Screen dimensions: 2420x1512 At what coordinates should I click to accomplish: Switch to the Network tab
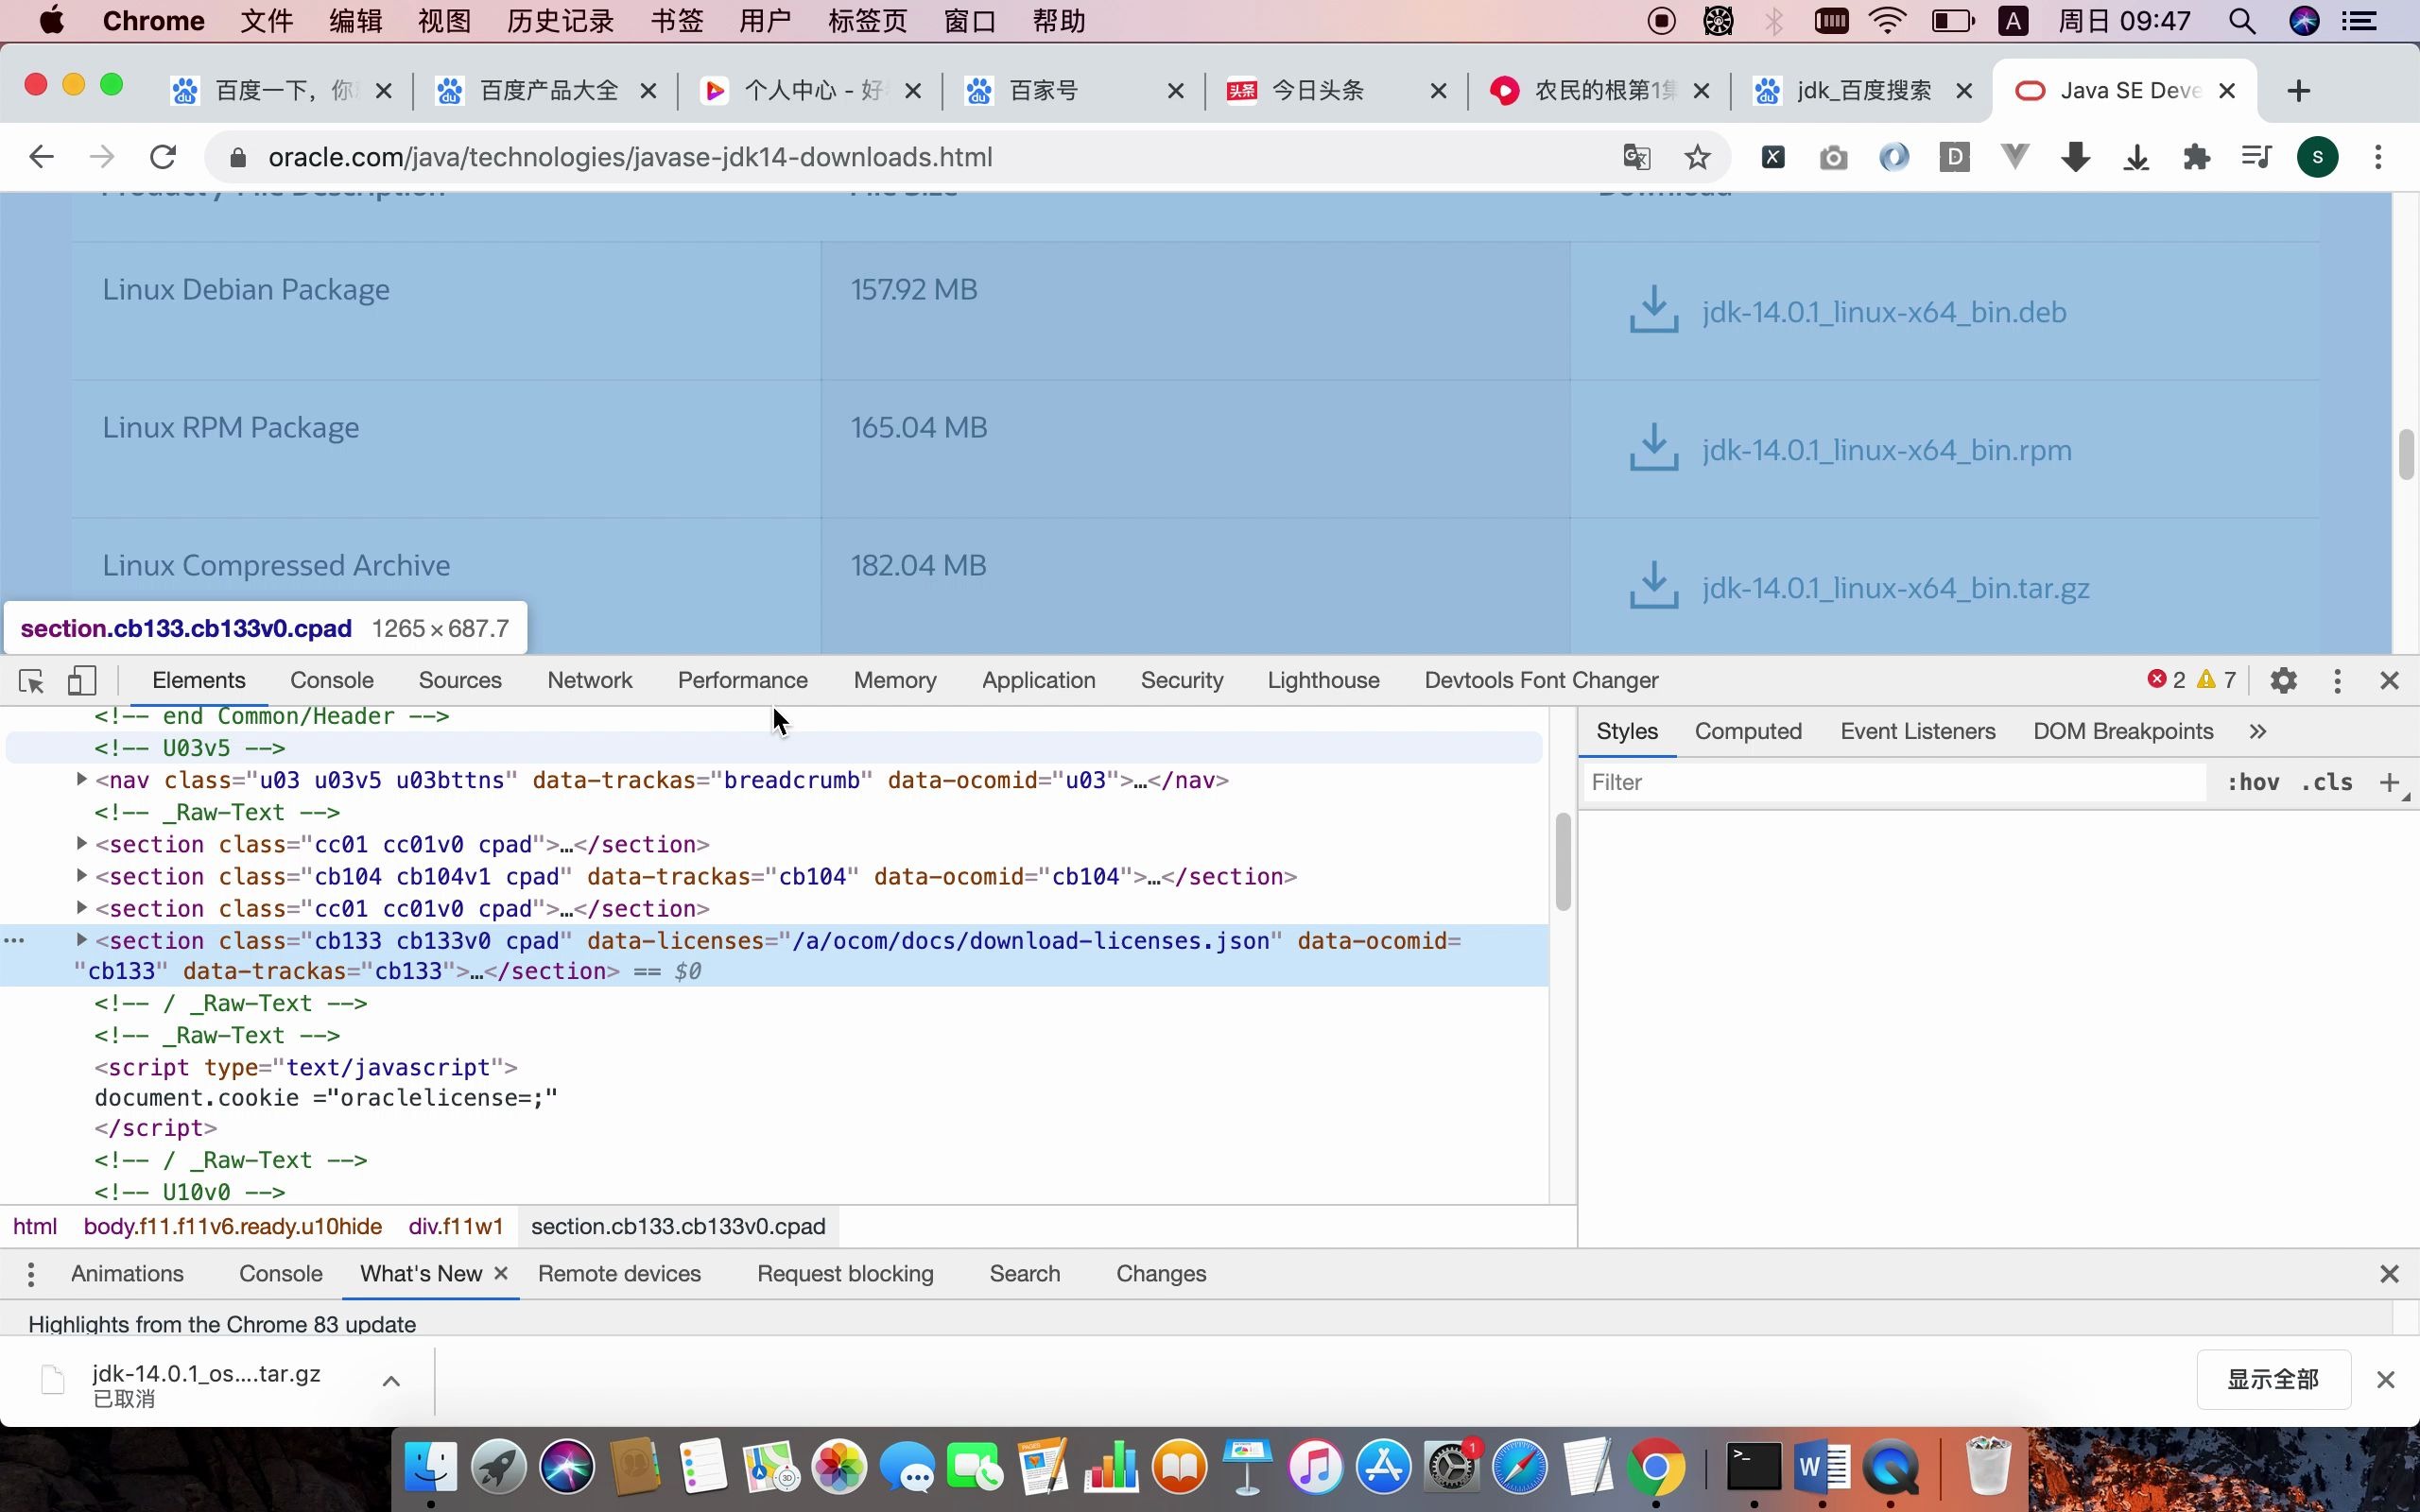pos(589,681)
